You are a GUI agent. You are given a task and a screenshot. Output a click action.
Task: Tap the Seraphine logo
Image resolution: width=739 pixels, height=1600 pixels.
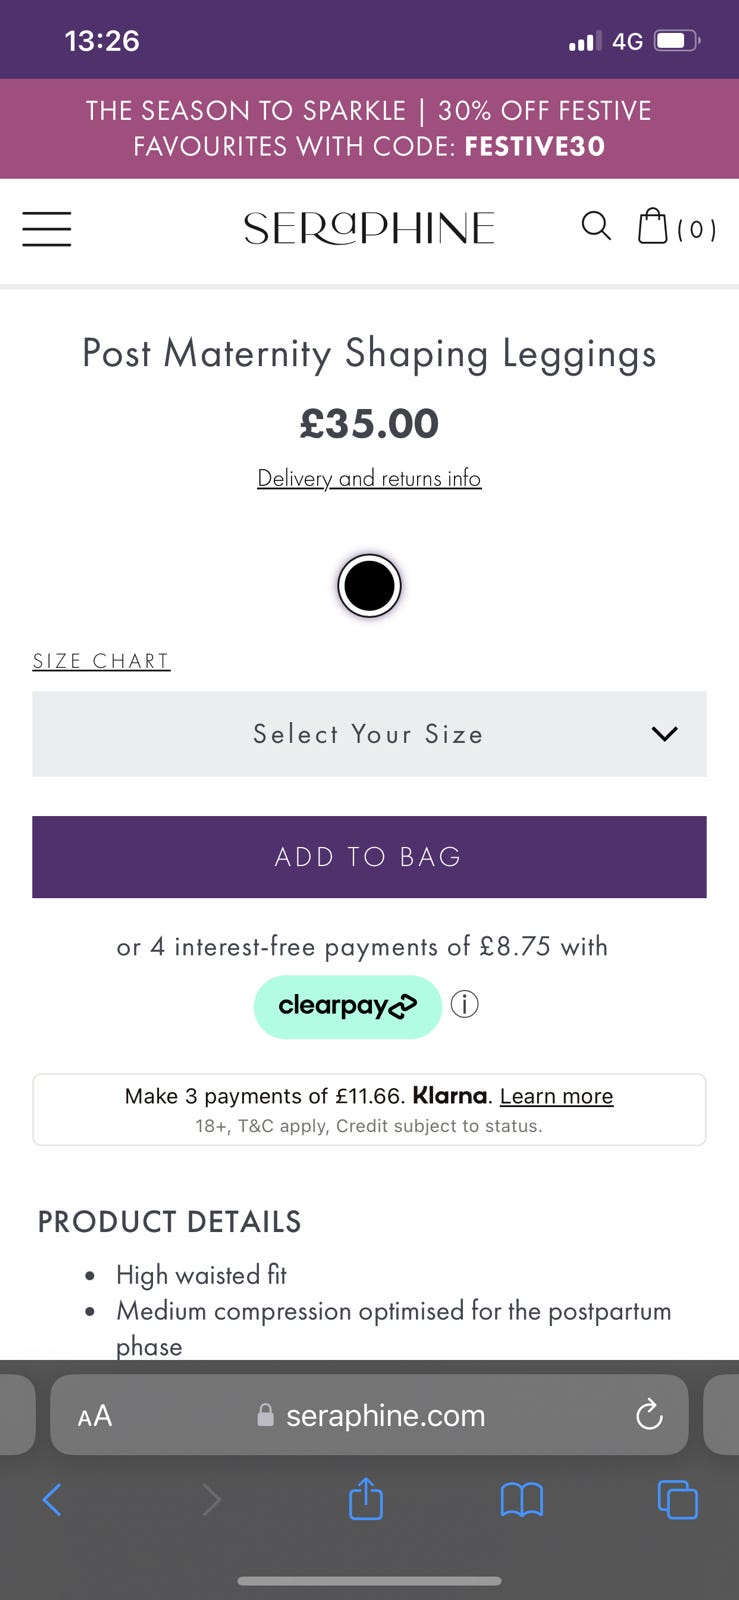369,229
